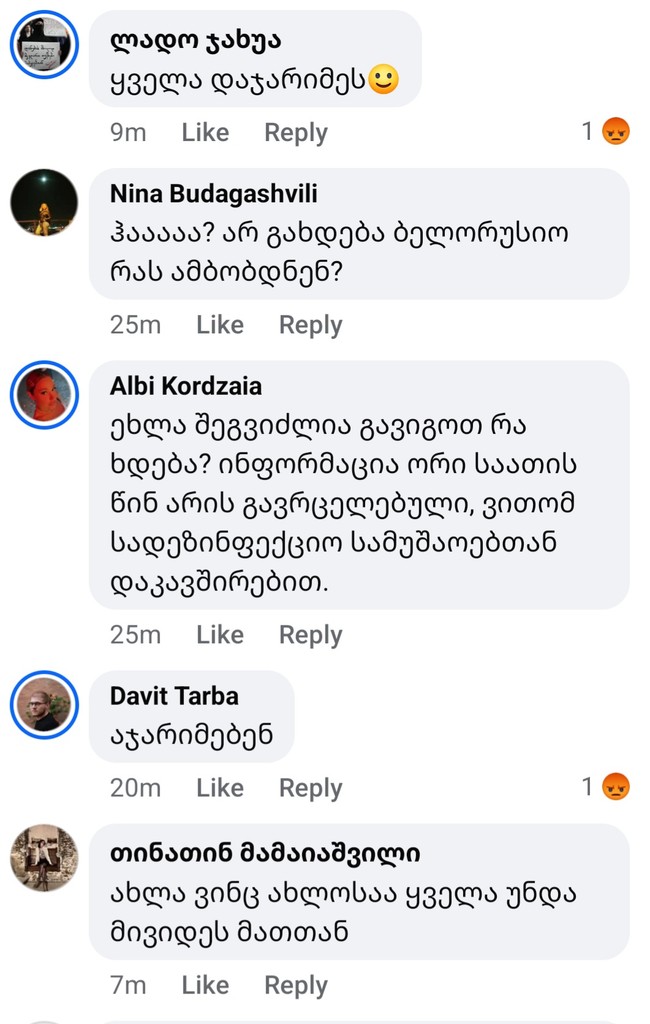
Task: Reply to თინათინ მამაიაშვილი's comment
Action: point(295,985)
